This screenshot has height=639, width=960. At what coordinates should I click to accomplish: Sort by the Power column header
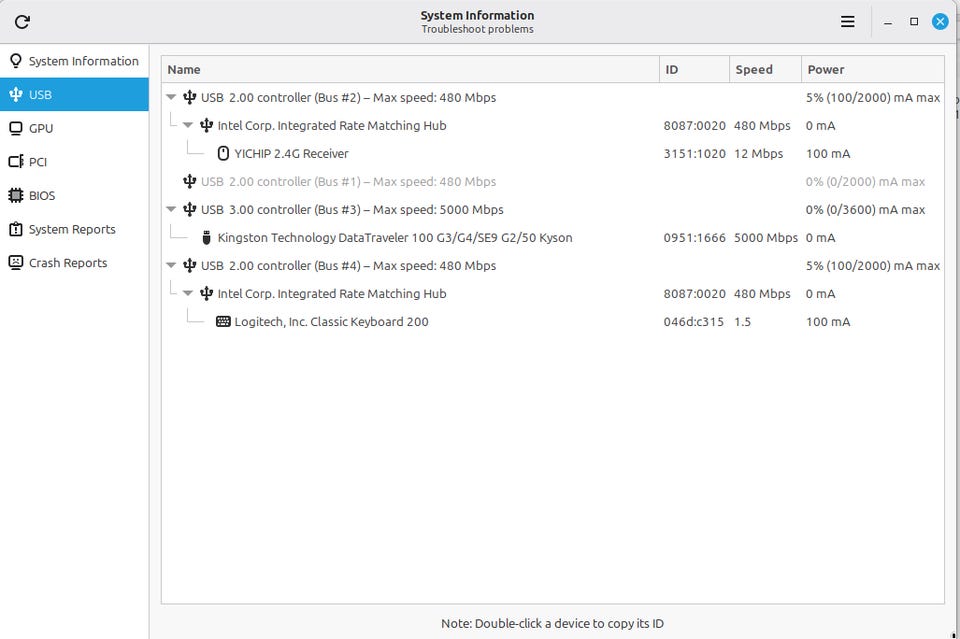click(x=873, y=69)
